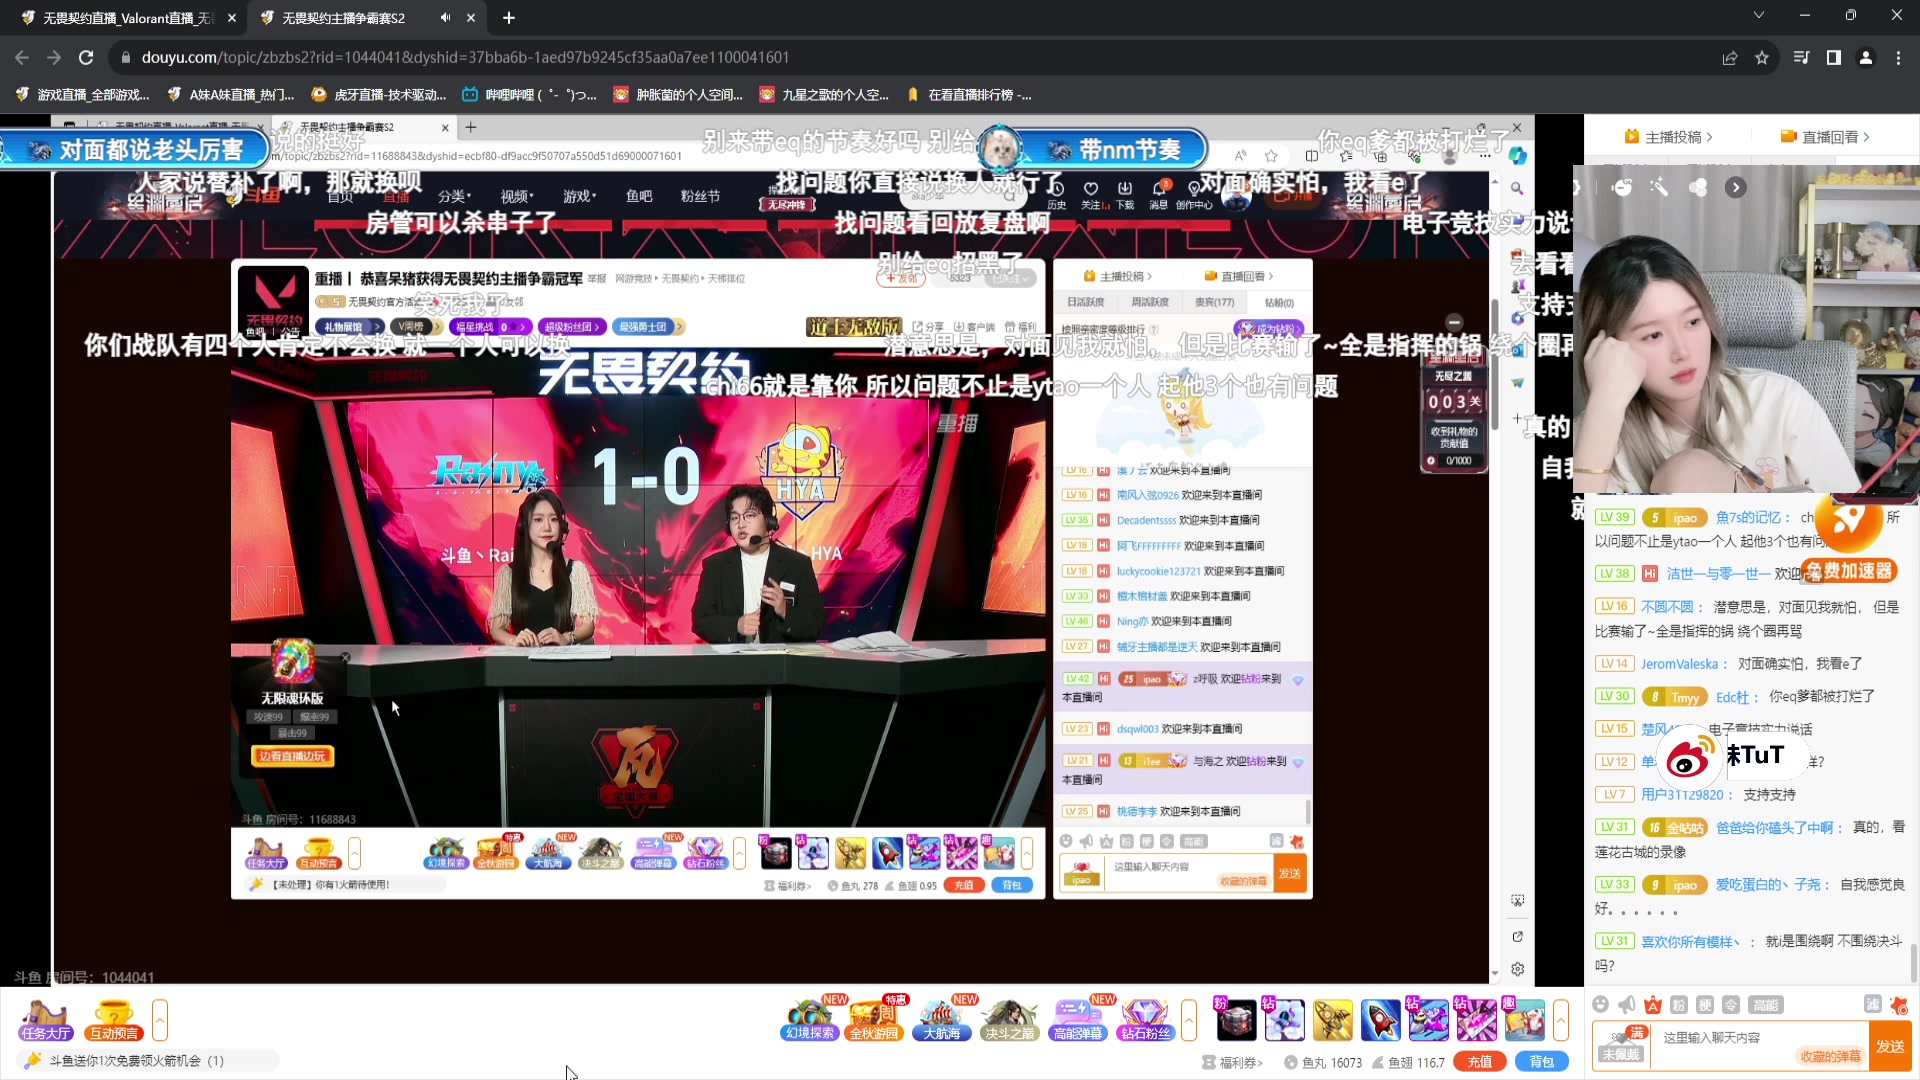
Task: Open the 滤 danmaku filter icon
Action: pos(1872,1004)
